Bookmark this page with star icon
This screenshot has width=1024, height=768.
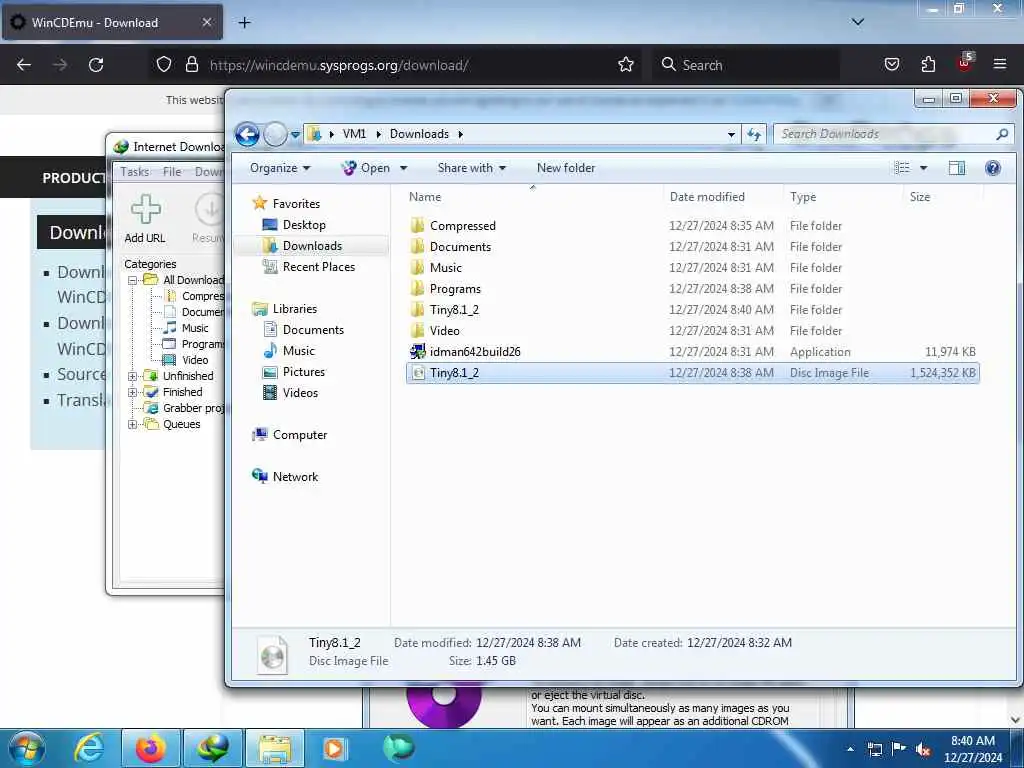[x=626, y=65]
